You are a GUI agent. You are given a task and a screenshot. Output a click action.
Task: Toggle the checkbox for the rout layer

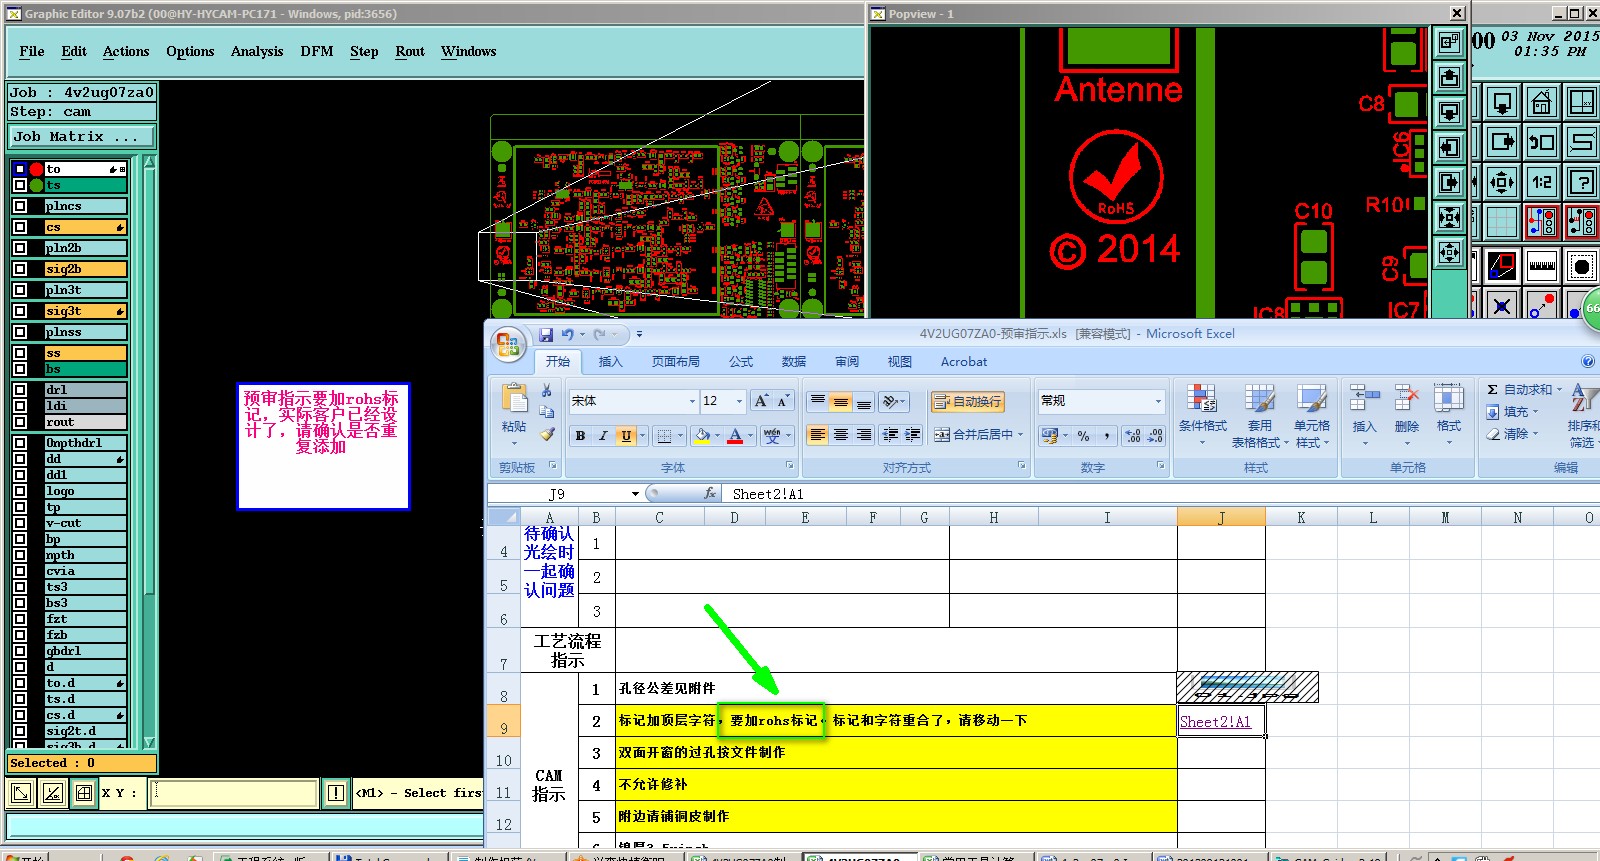point(20,422)
